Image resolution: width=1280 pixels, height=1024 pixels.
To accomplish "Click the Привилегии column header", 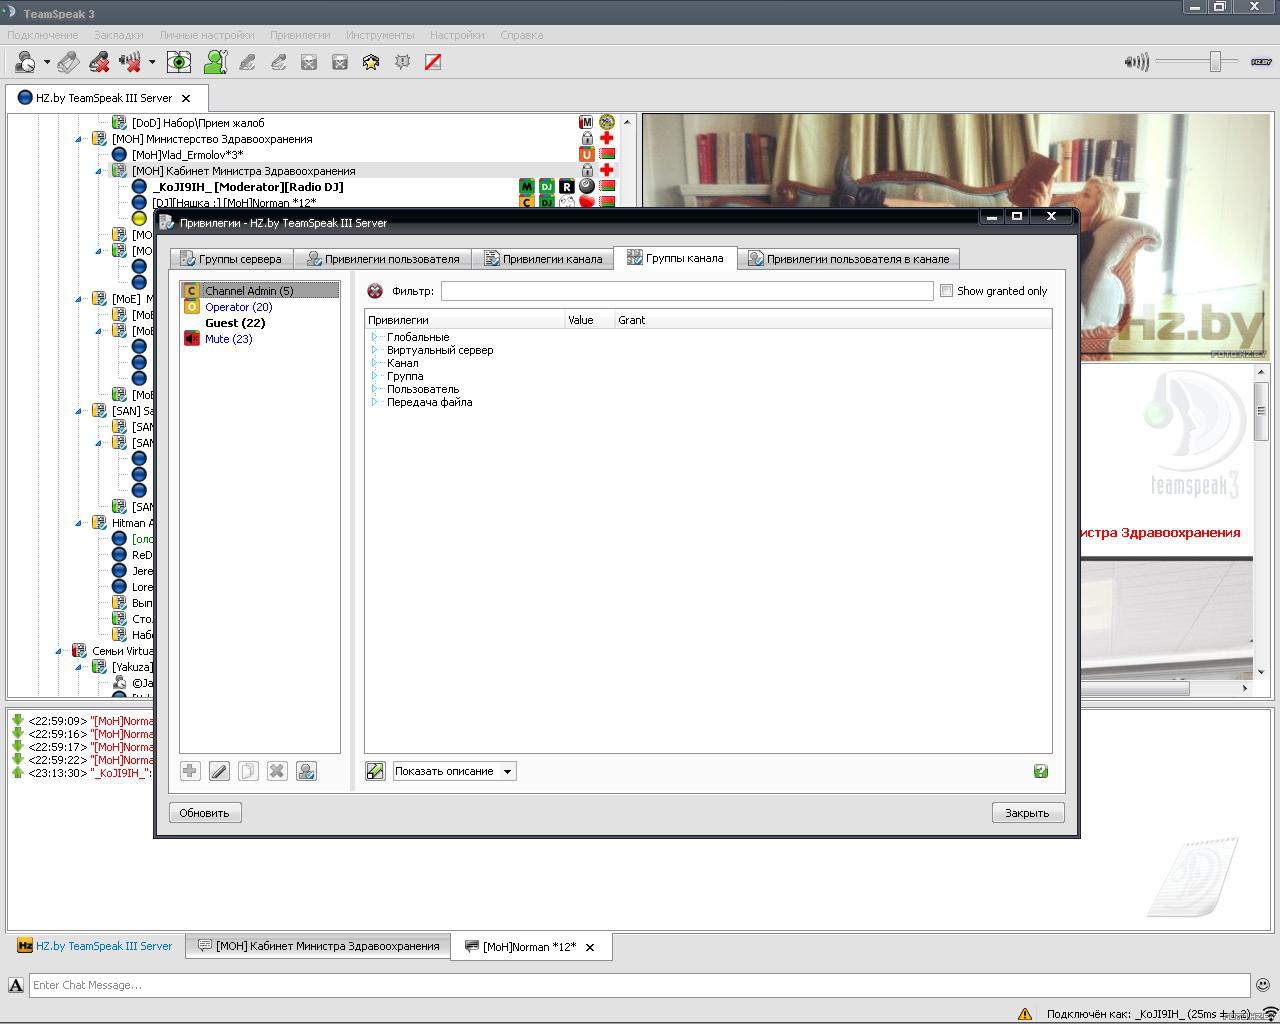I will 465,320.
